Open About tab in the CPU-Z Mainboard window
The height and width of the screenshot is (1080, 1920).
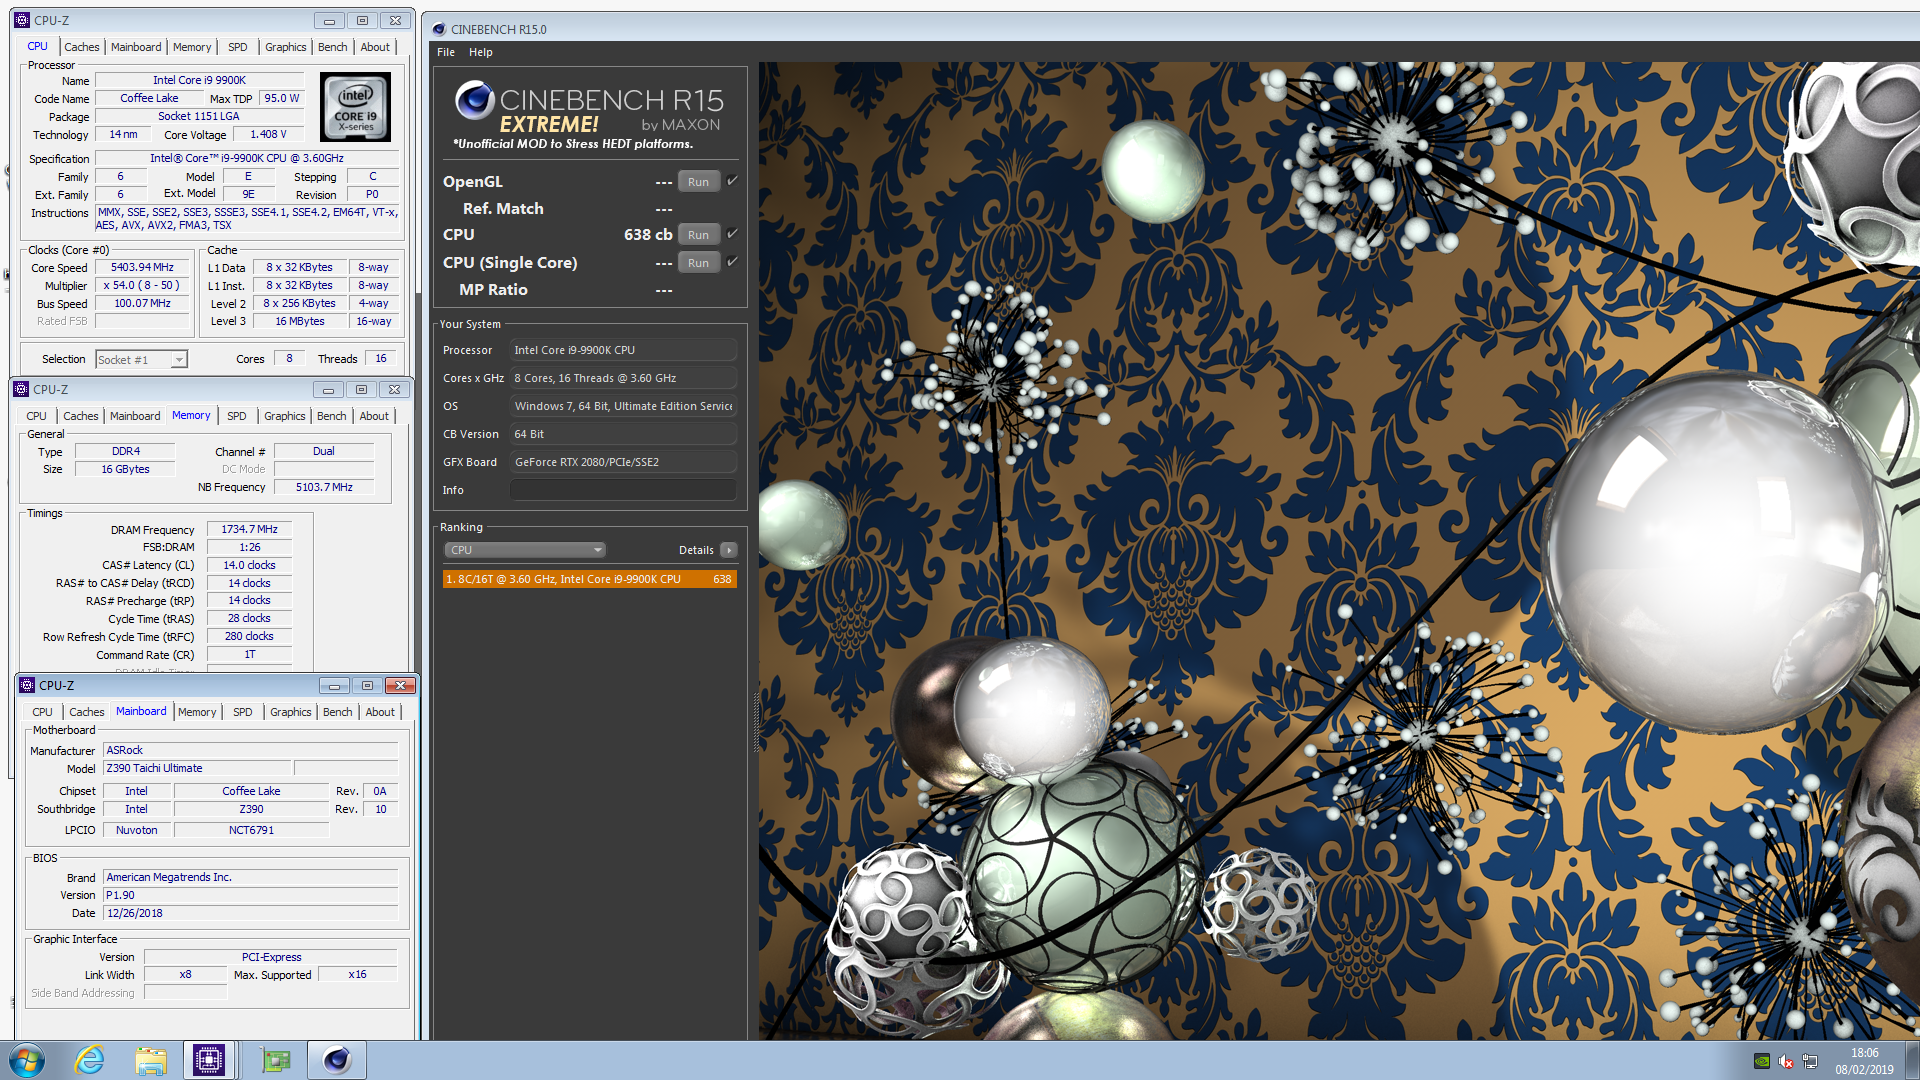click(380, 712)
